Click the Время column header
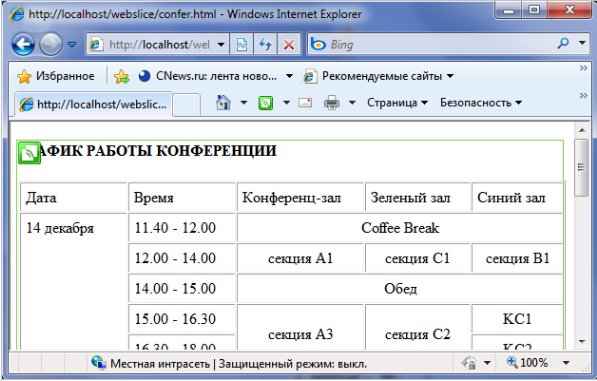The image size is (597, 381). pos(182,197)
